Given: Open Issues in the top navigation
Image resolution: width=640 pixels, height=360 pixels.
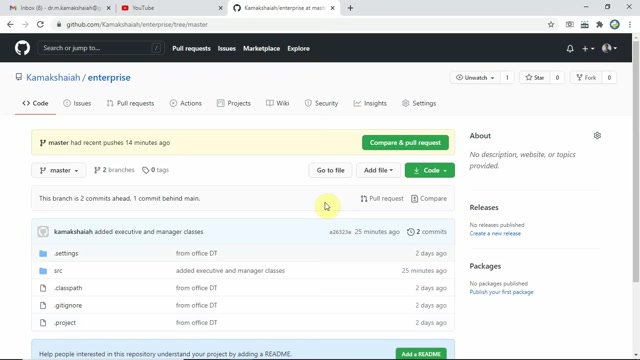Looking at the screenshot, I should (x=227, y=49).
